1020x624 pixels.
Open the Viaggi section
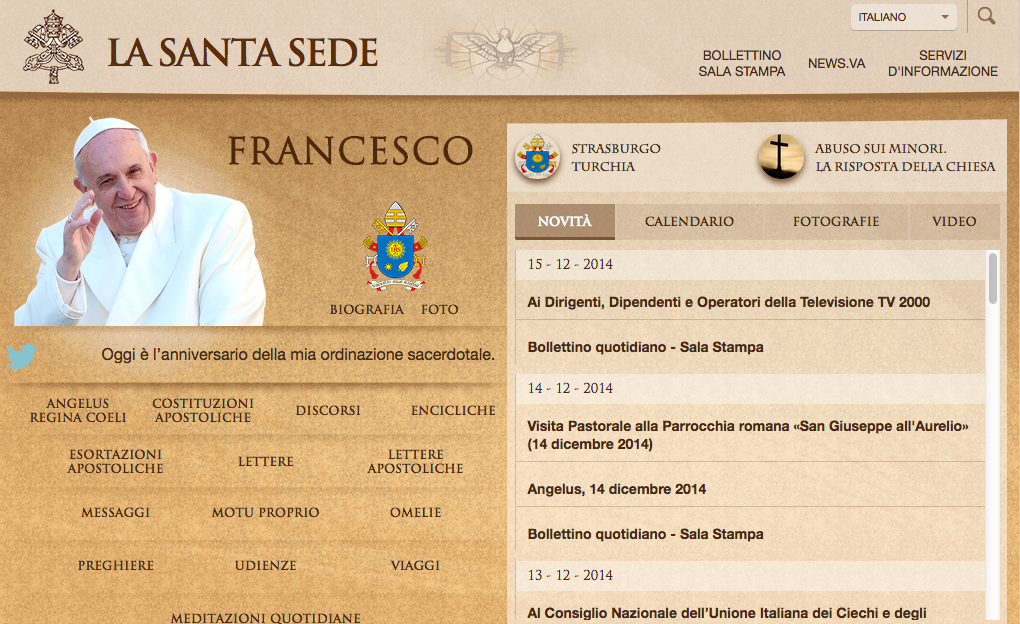(416, 565)
